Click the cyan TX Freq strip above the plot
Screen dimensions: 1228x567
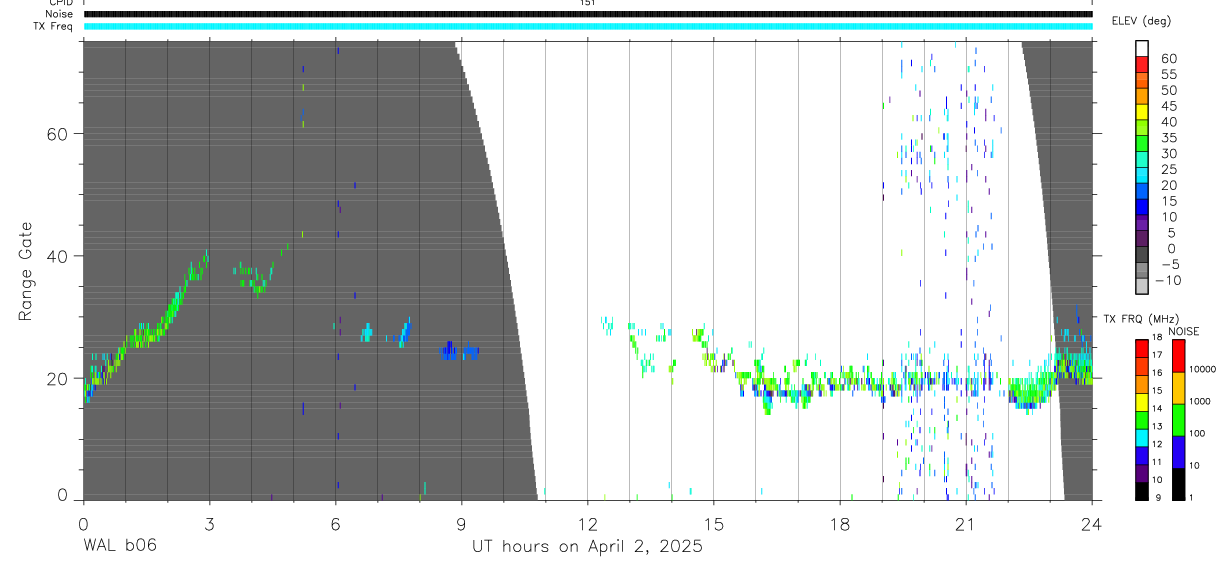(588, 26)
